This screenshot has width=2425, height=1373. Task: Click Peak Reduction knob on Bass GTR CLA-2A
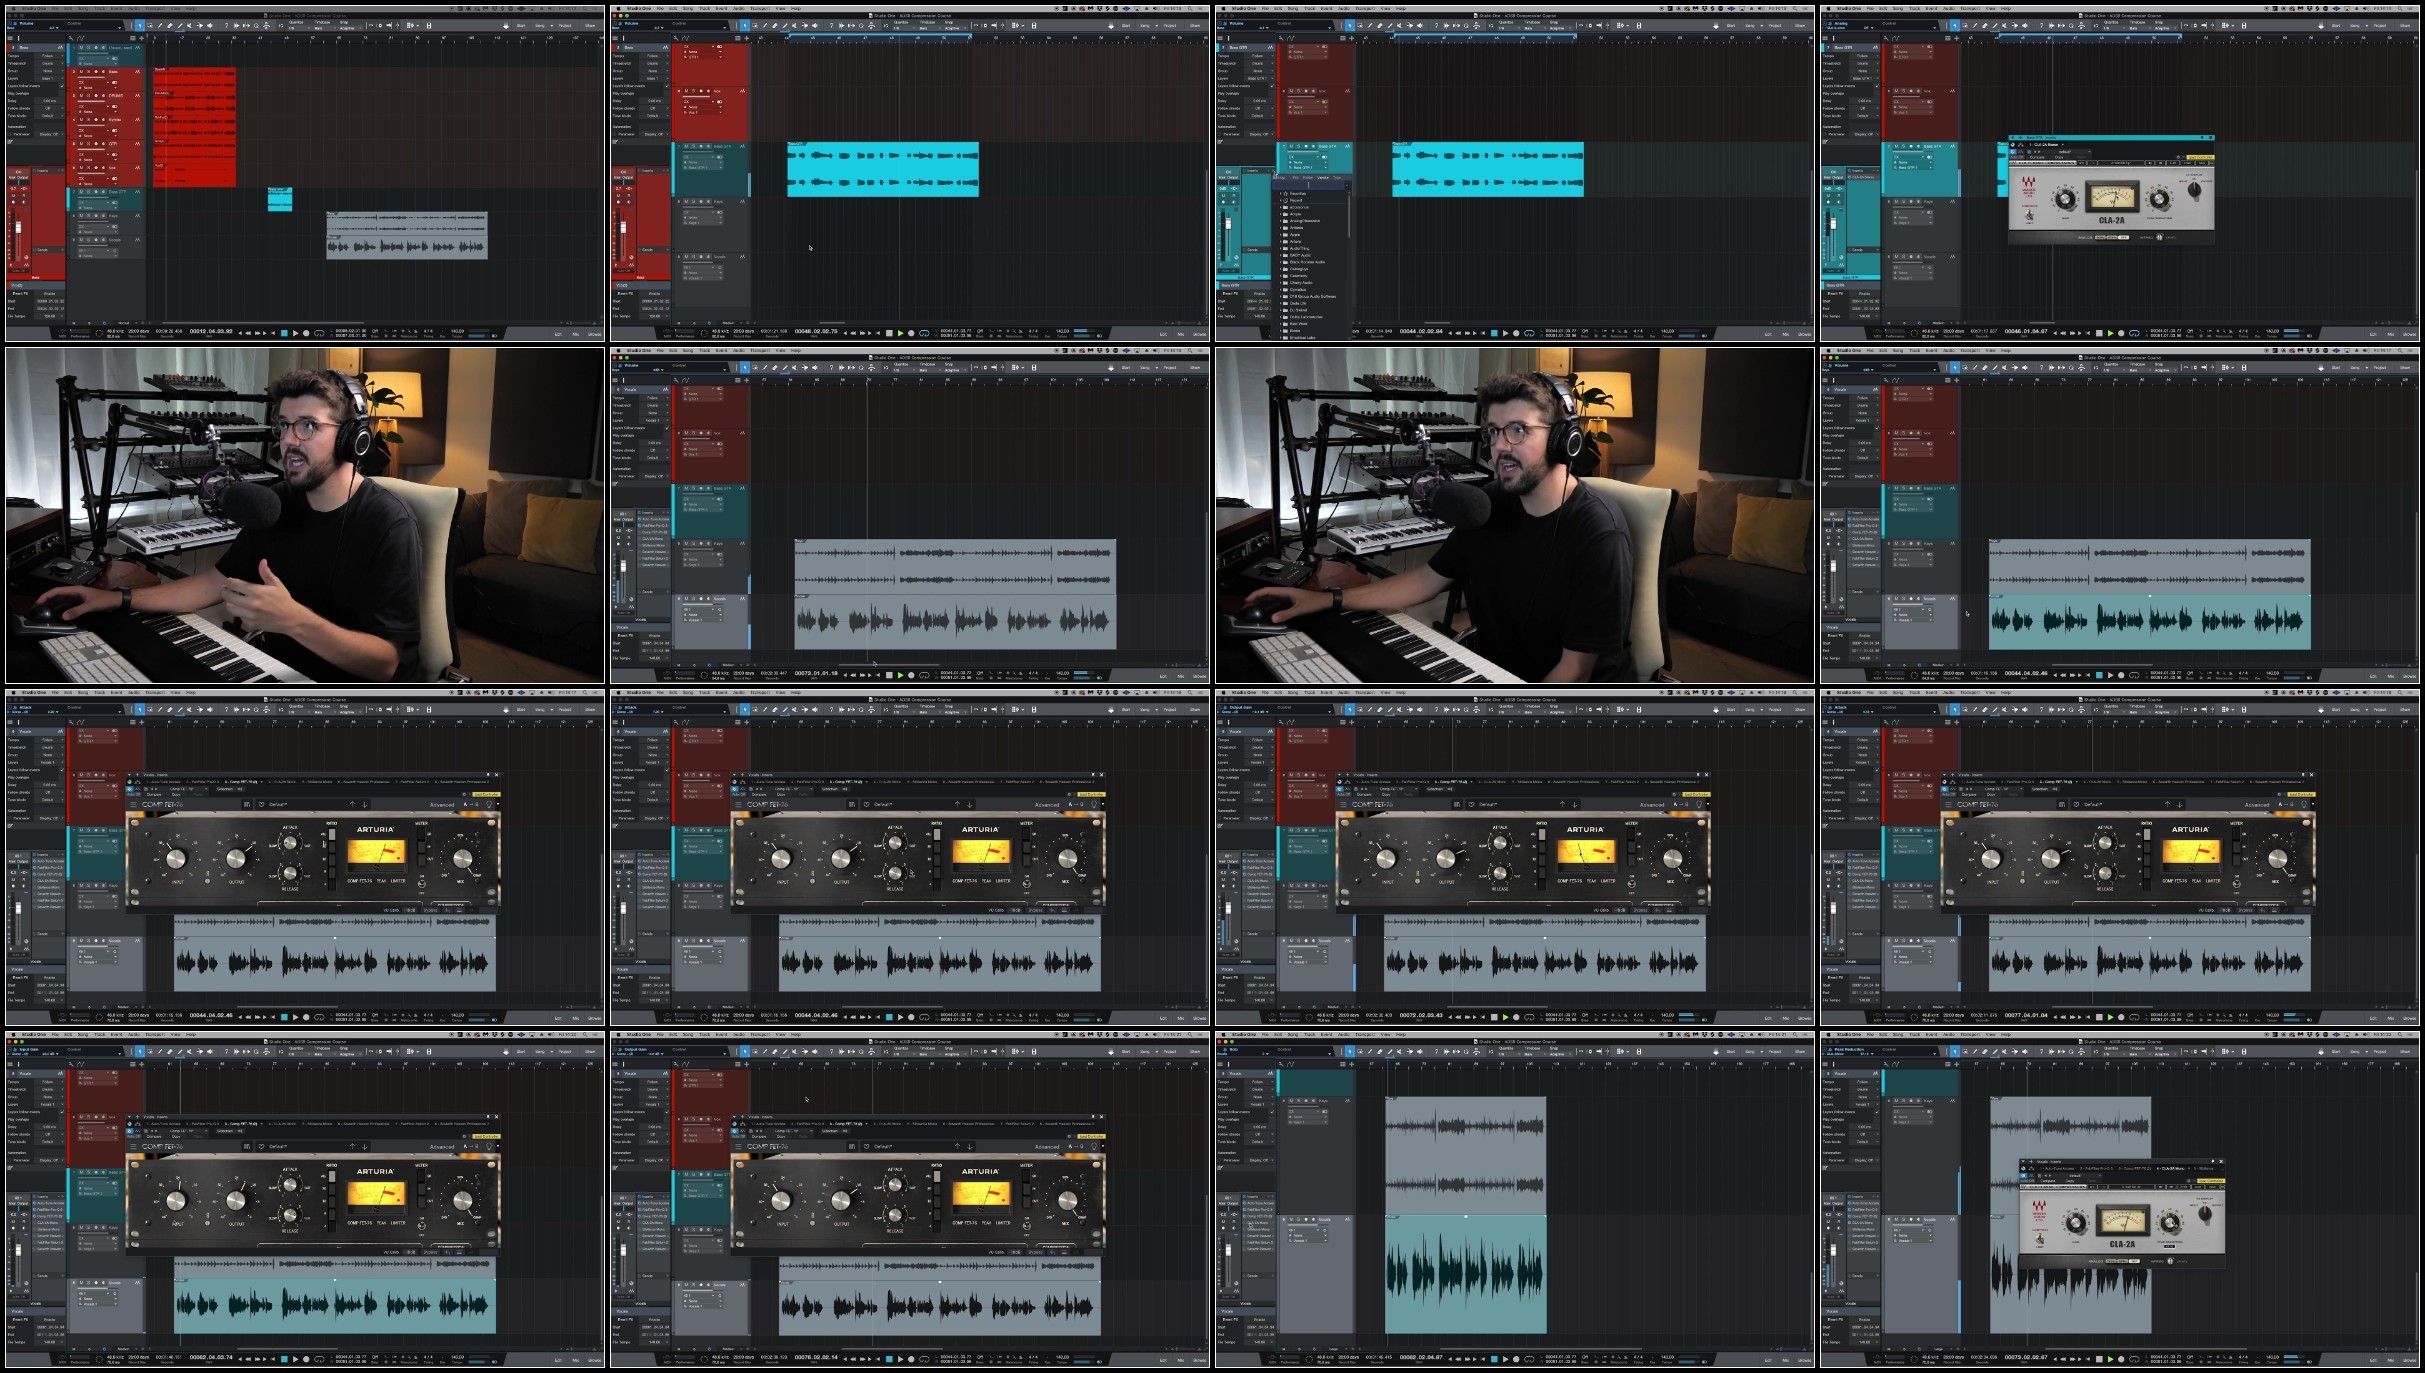[x=2159, y=199]
